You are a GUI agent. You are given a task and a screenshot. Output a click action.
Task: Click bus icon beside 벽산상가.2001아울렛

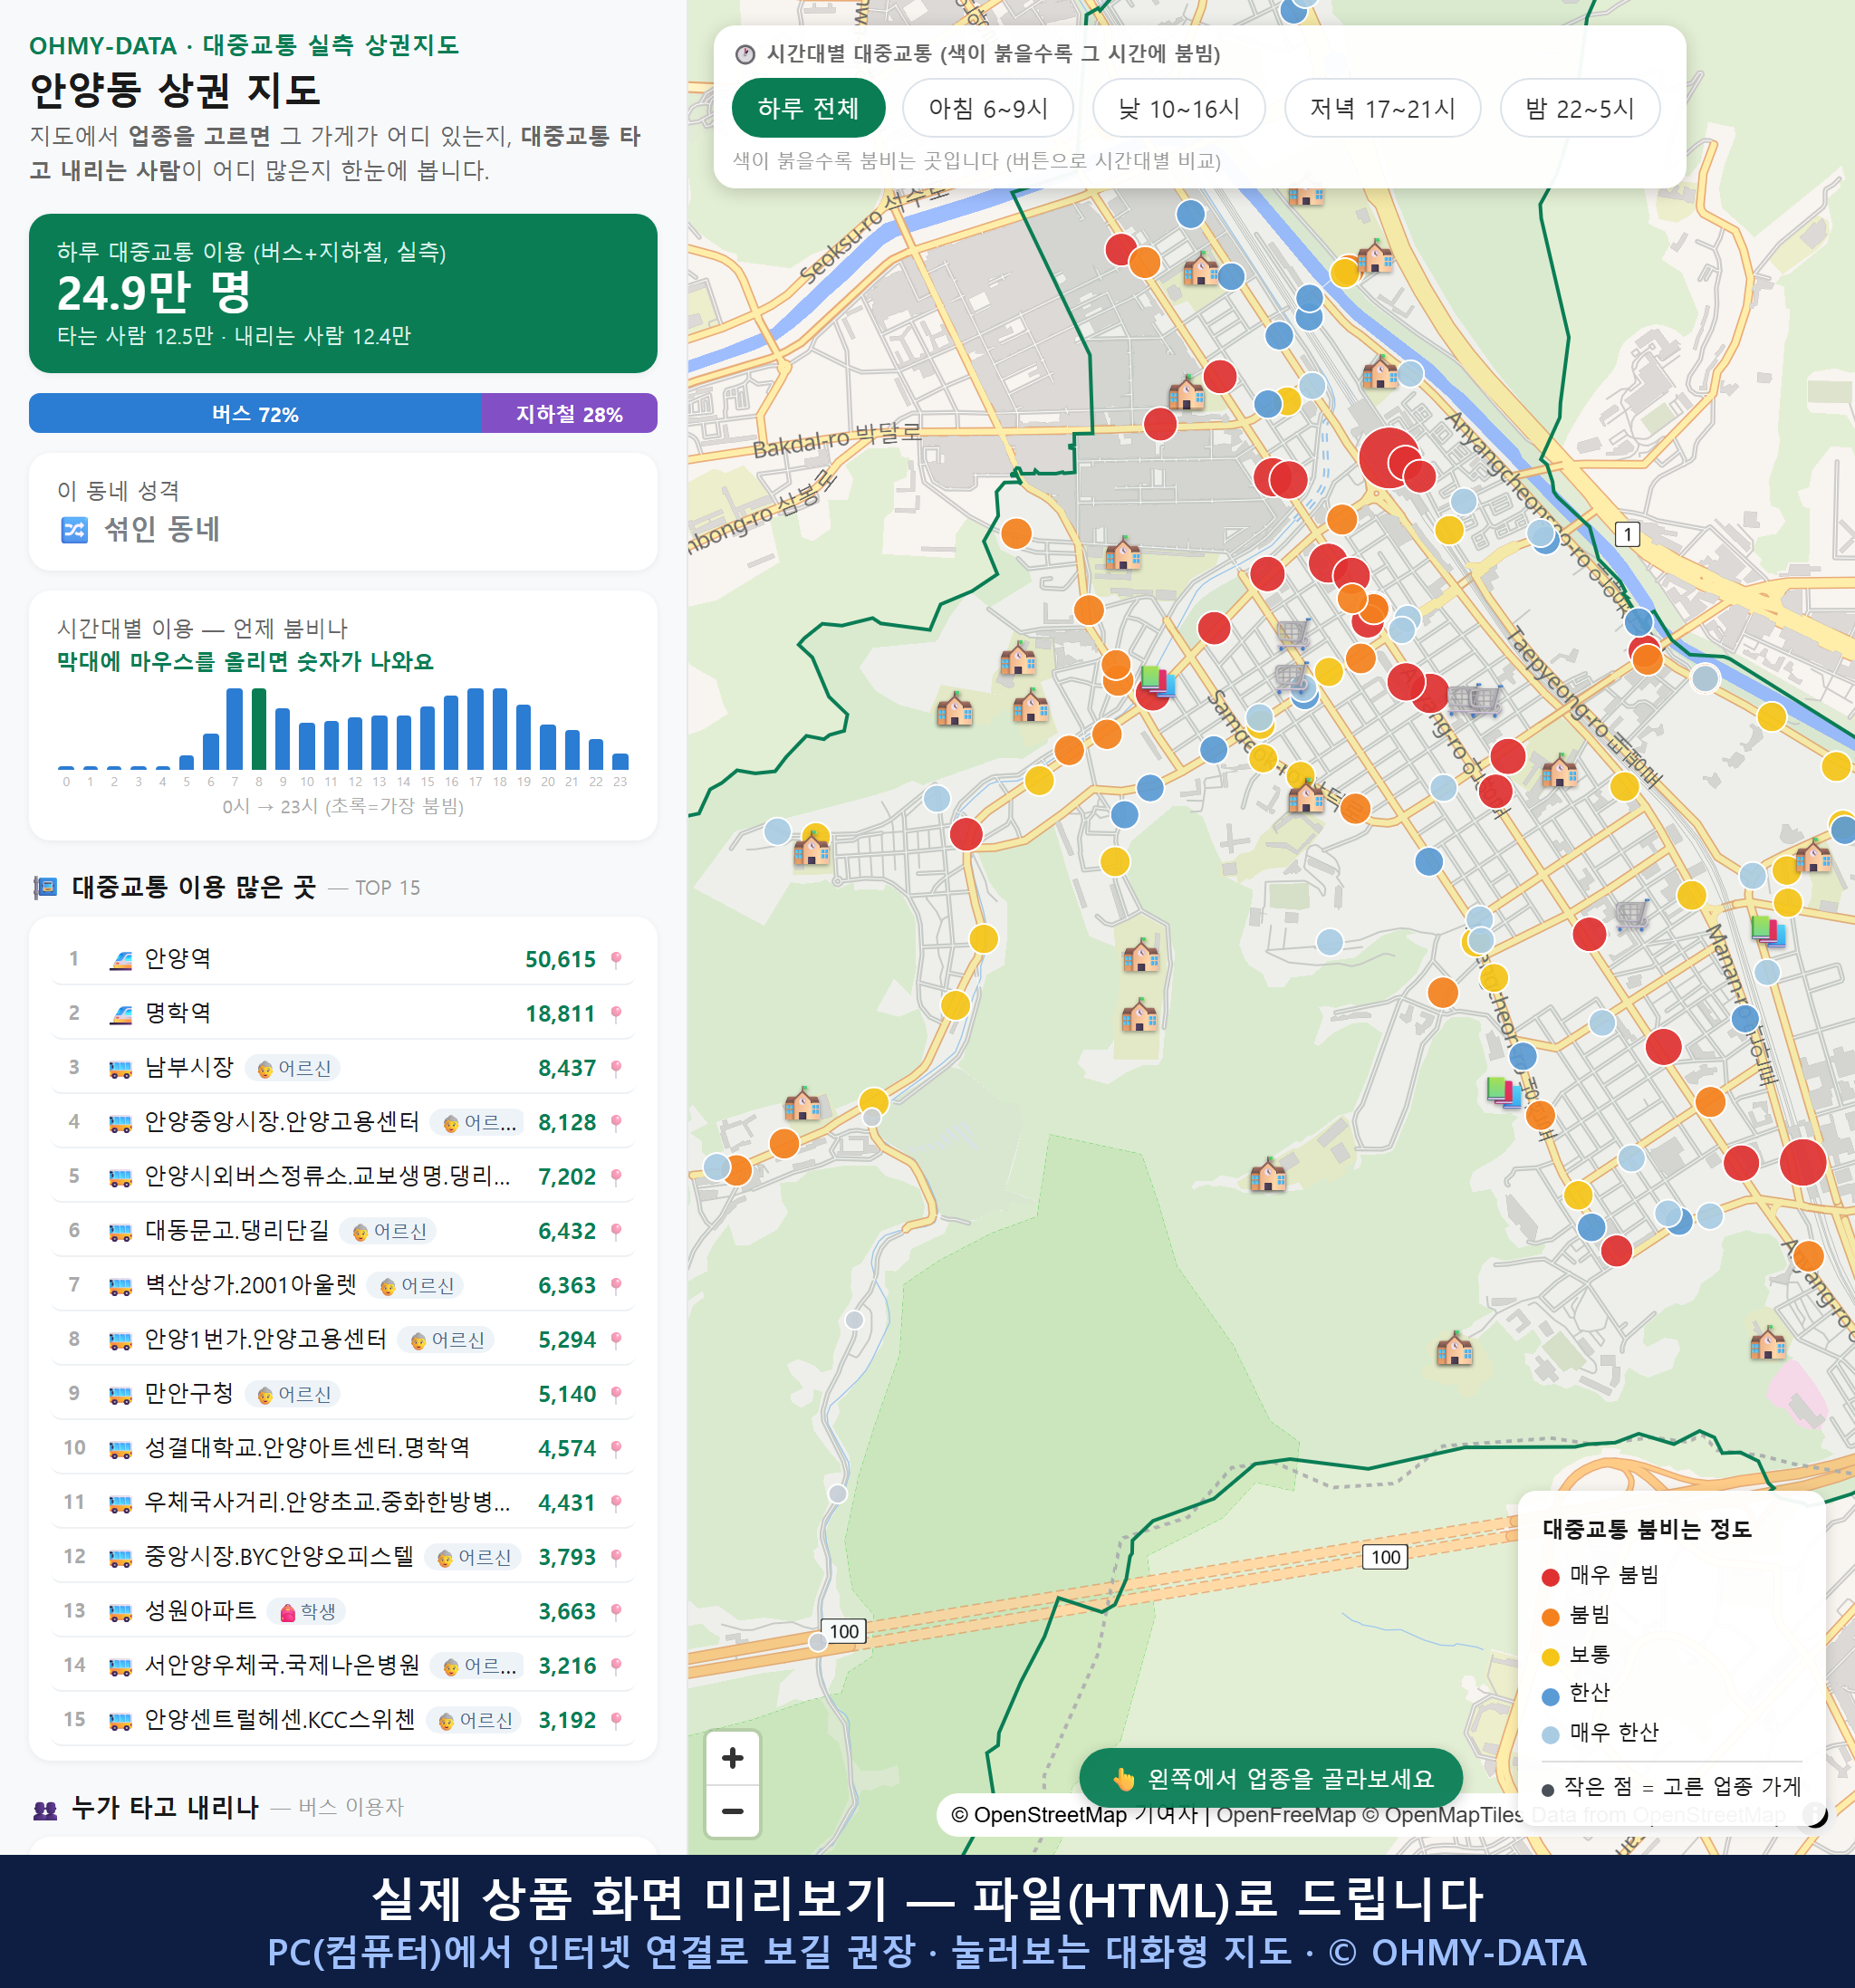[120, 1286]
